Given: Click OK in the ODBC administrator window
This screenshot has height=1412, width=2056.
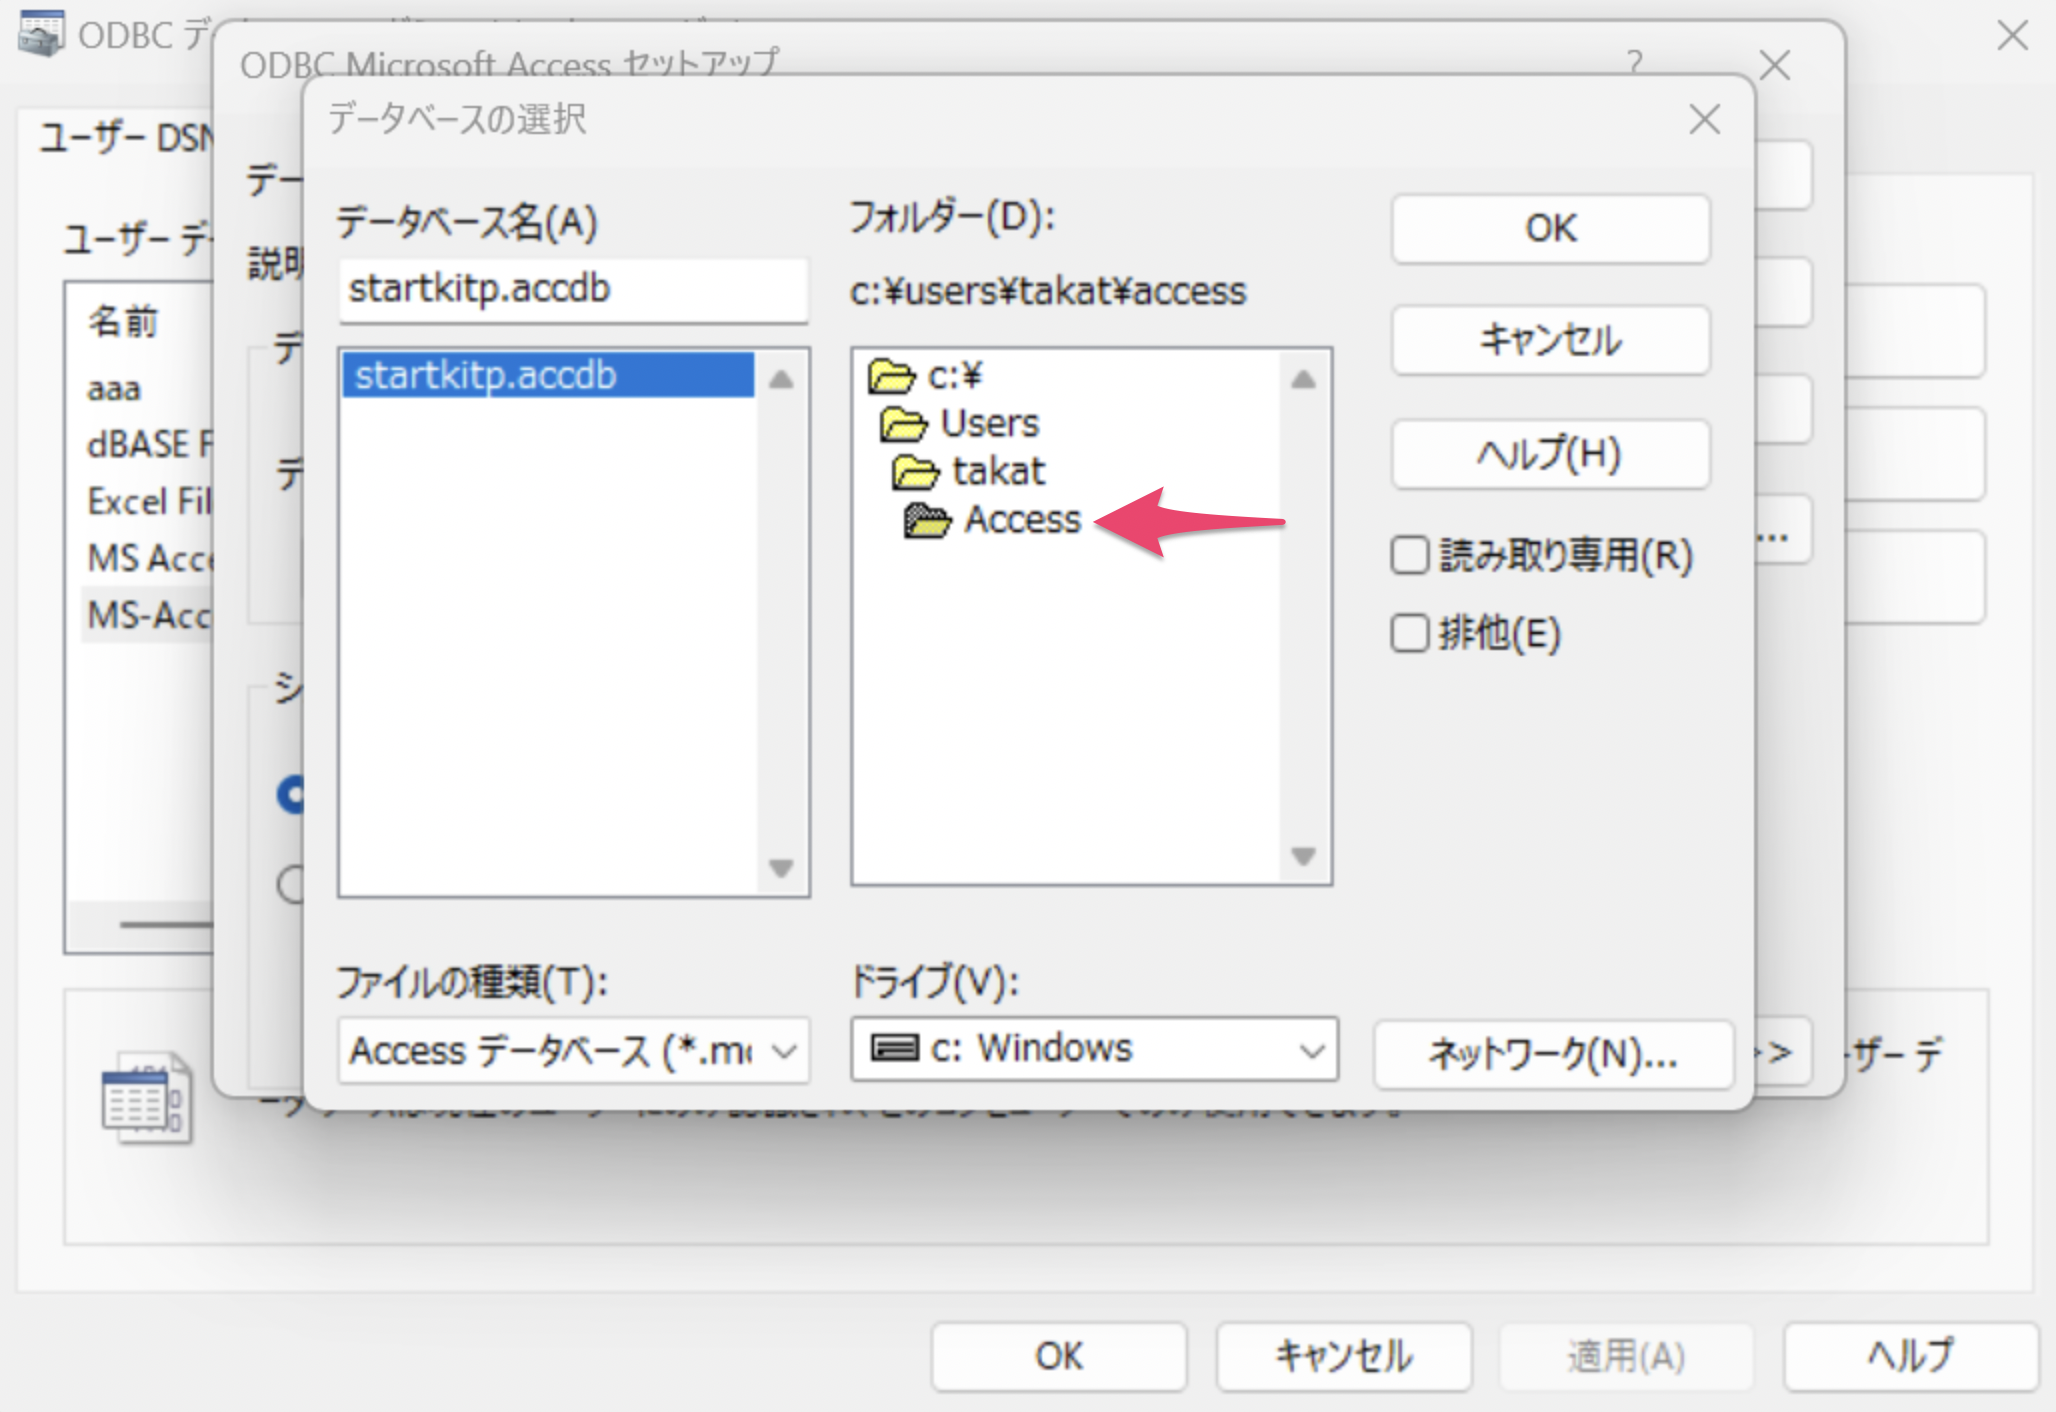Looking at the screenshot, I should point(1059,1357).
